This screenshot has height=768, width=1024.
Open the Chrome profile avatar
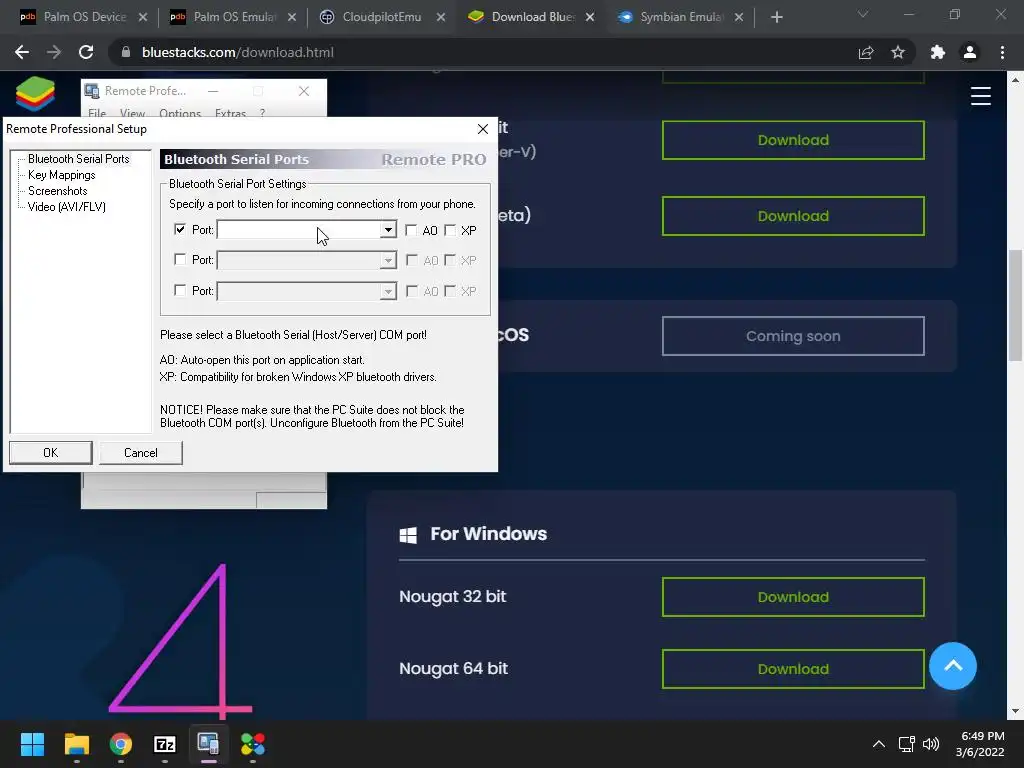point(970,52)
